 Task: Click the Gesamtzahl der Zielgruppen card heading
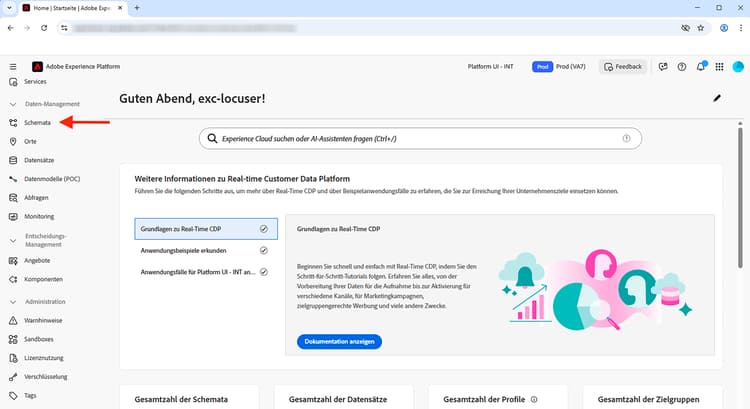click(x=648, y=399)
